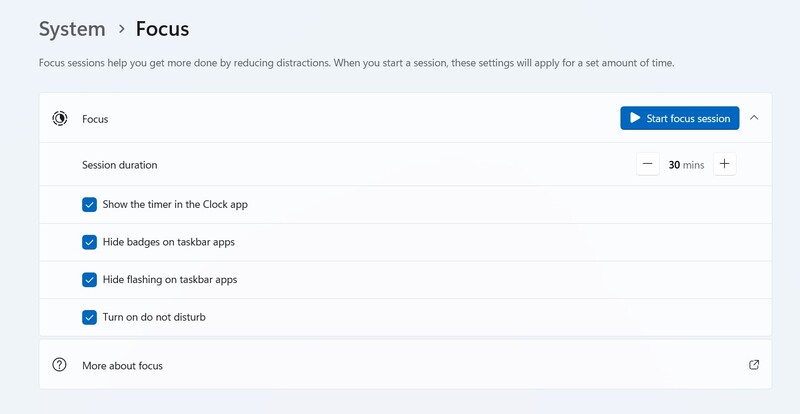Start focus session

click(680, 118)
